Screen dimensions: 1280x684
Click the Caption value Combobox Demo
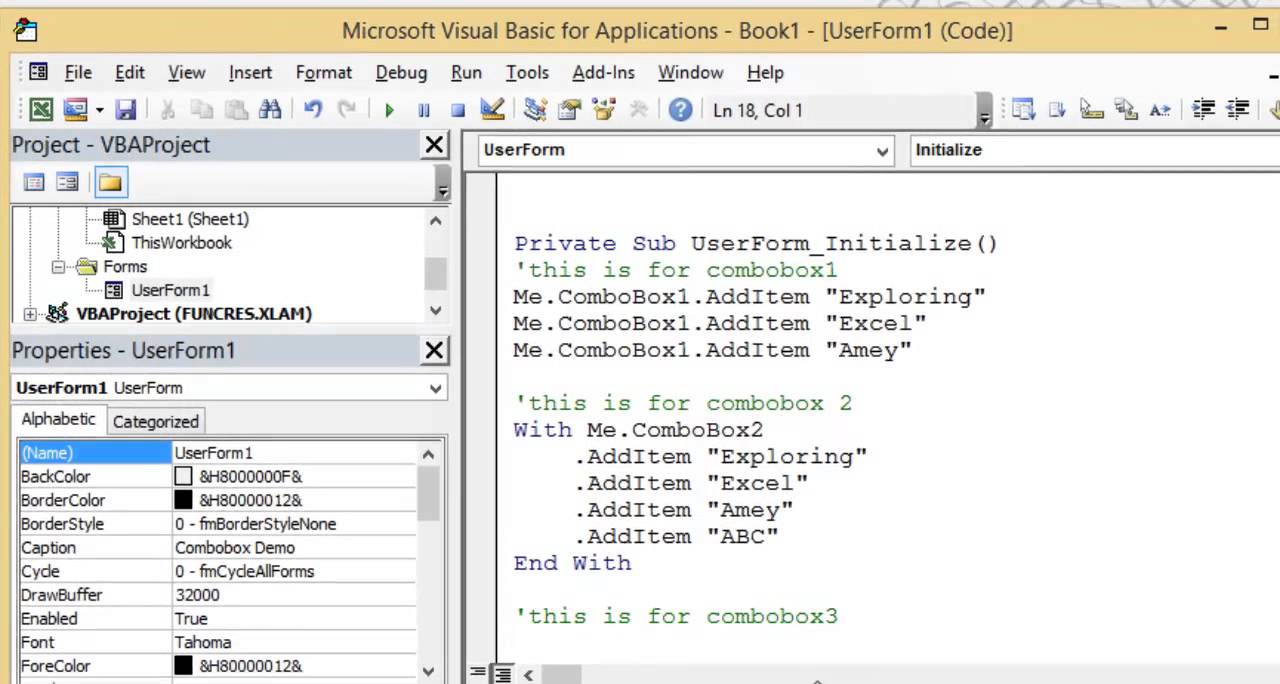click(x=235, y=548)
